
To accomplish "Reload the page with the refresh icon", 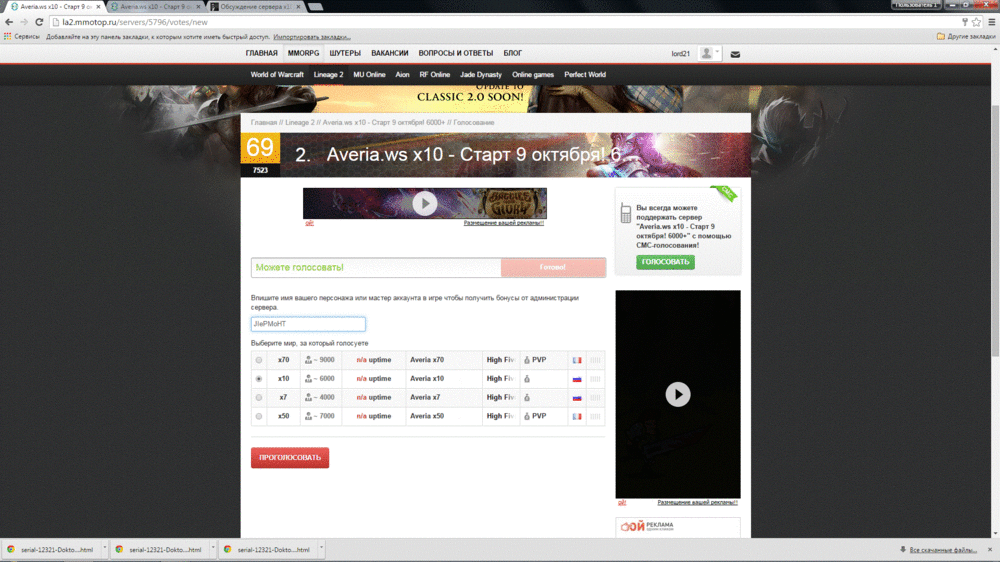I will tap(38, 22).
